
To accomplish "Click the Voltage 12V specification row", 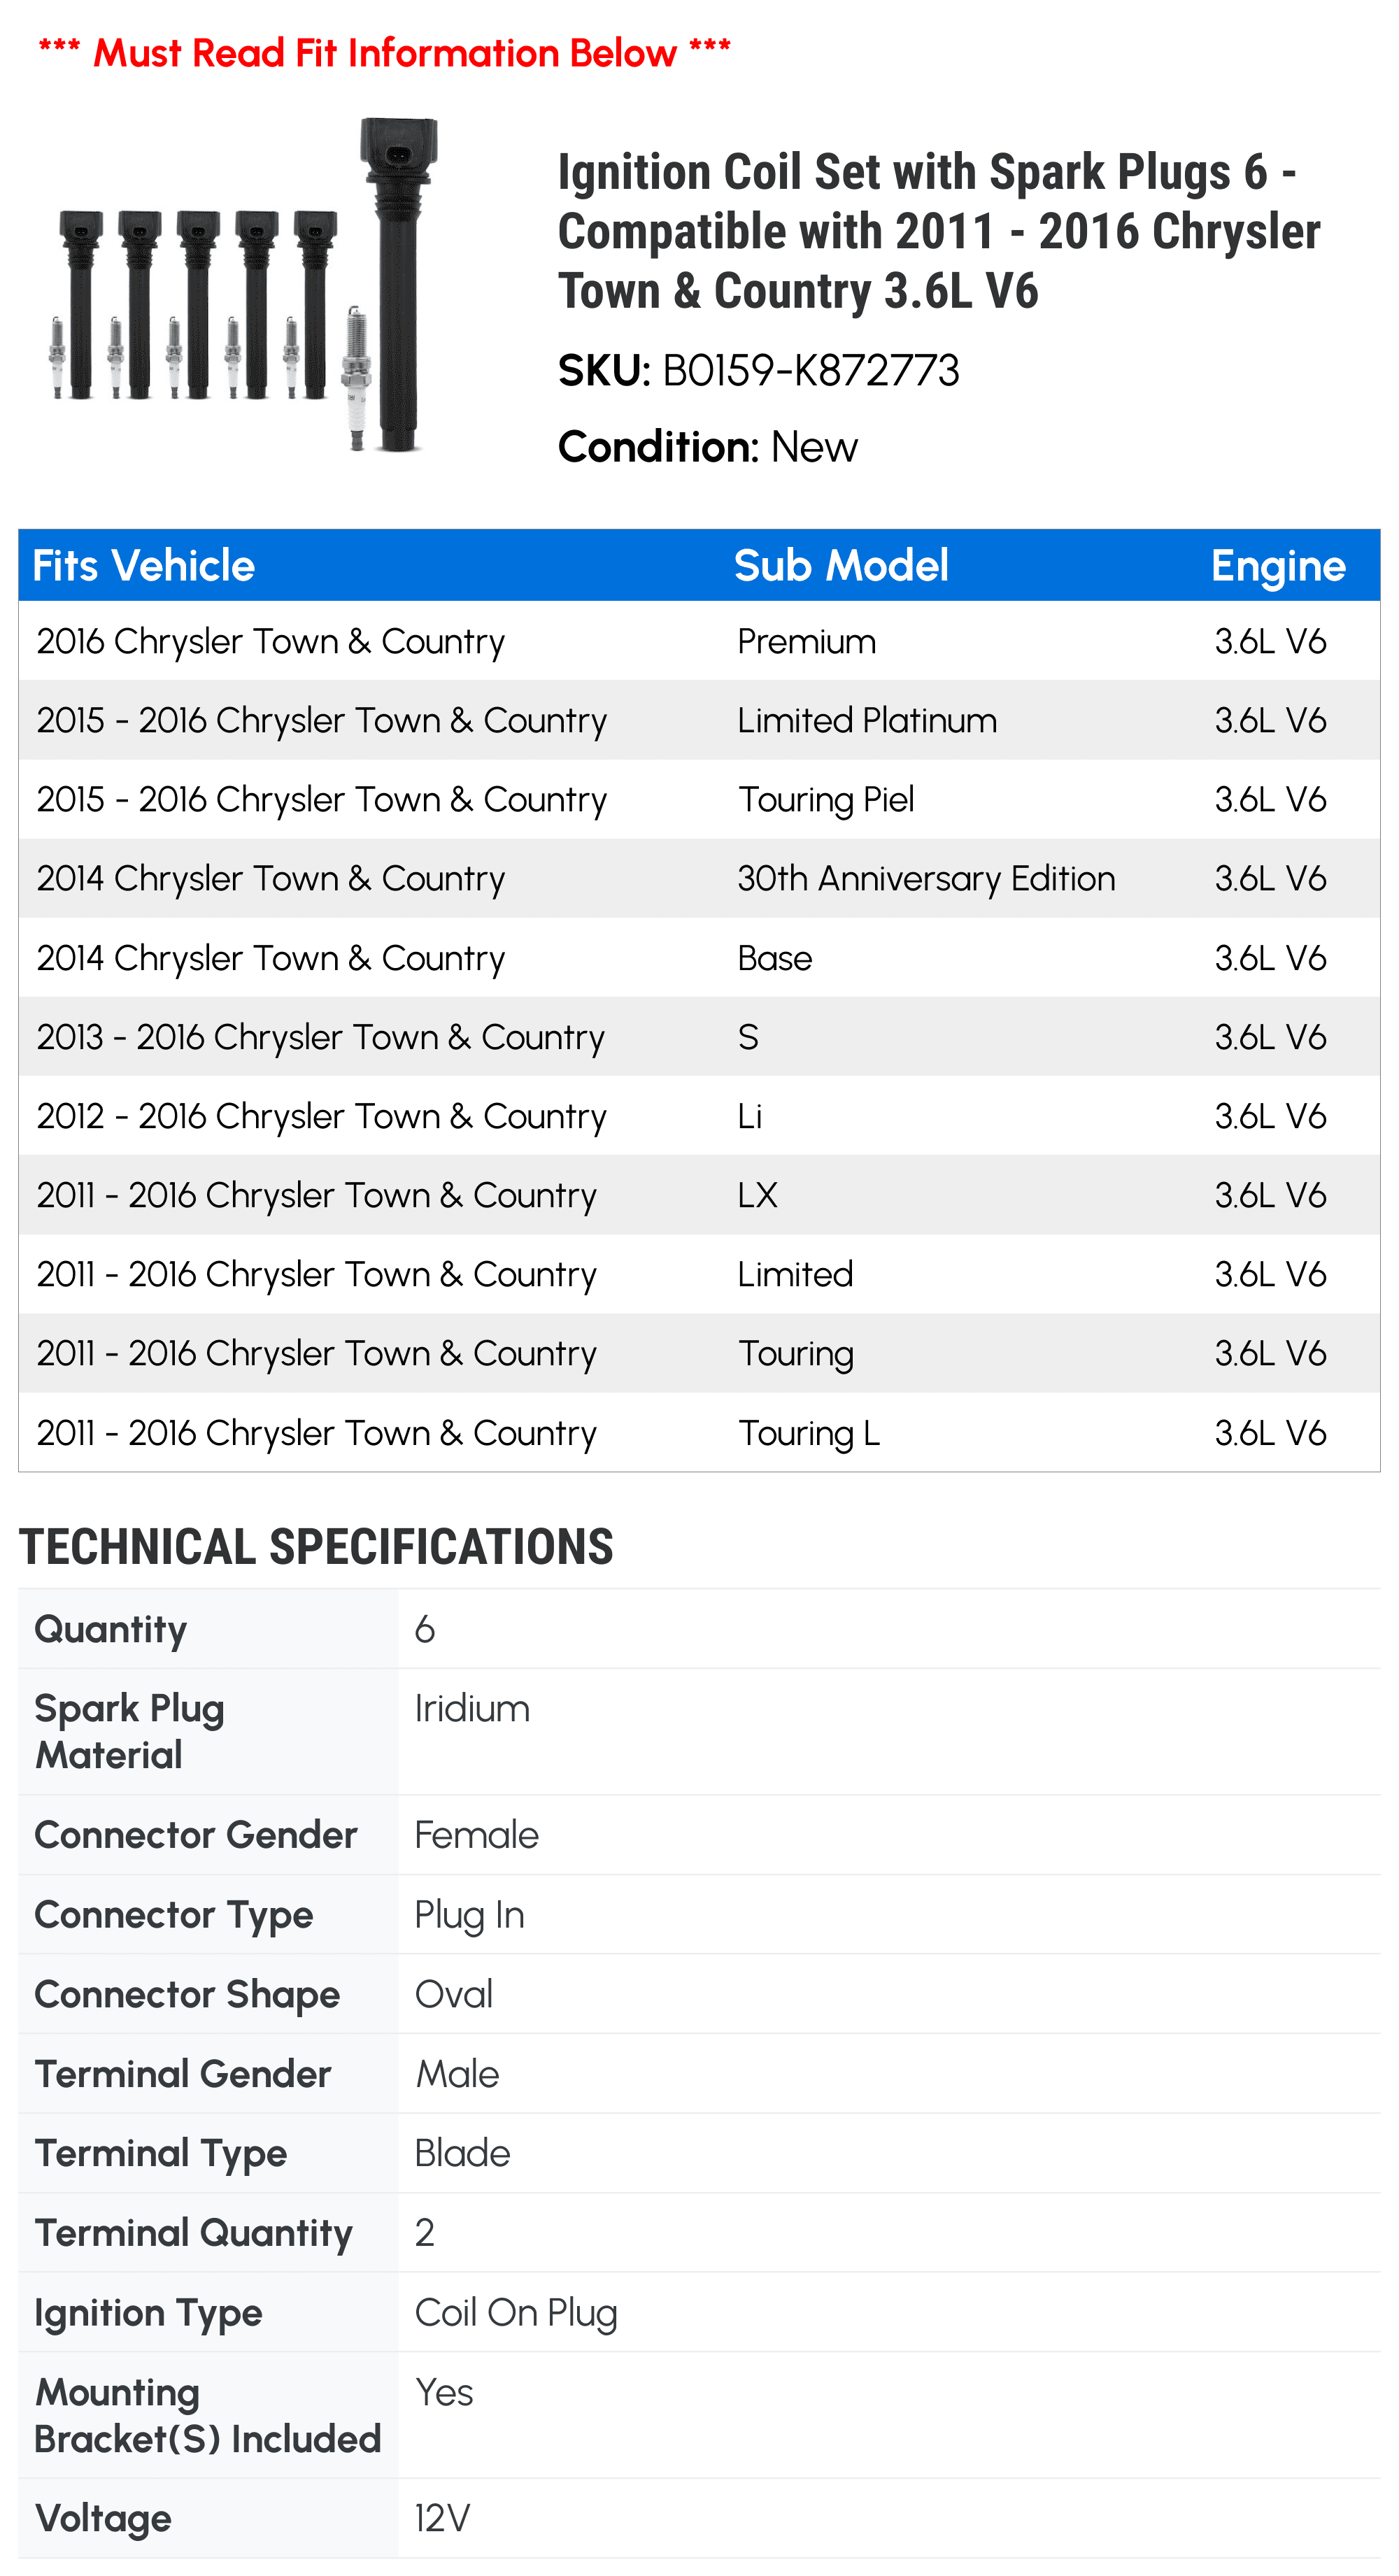I will (x=699, y=2518).
